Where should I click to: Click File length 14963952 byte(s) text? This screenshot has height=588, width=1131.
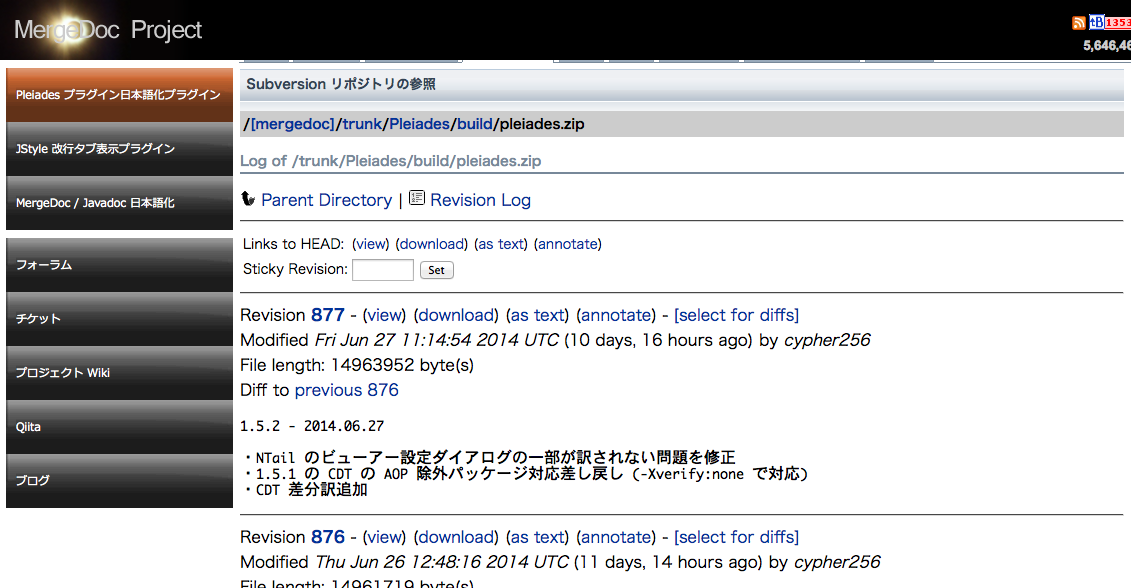click(357, 365)
